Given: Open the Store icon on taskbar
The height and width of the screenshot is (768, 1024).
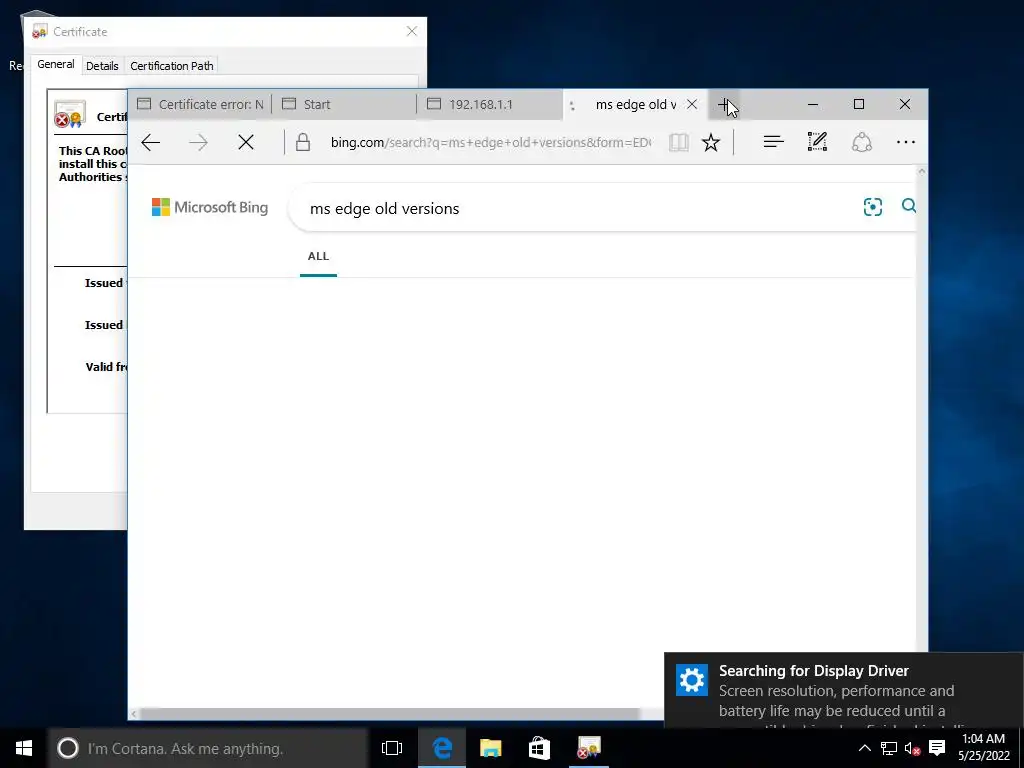Looking at the screenshot, I should pyautogui.click(x=539, y=748).
